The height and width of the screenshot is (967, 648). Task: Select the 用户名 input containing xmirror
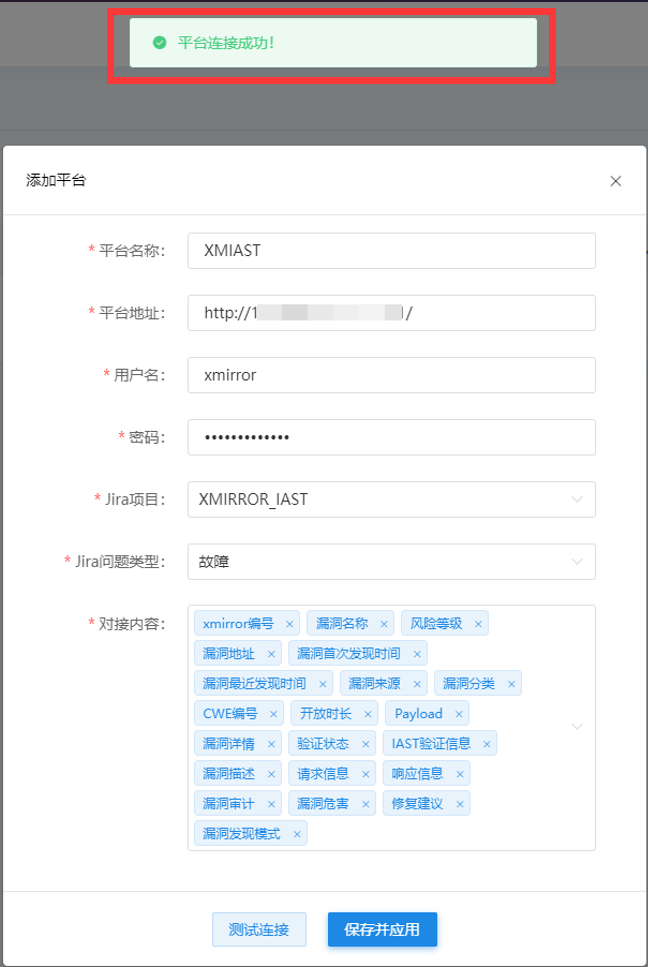click(x=391, y=375)
